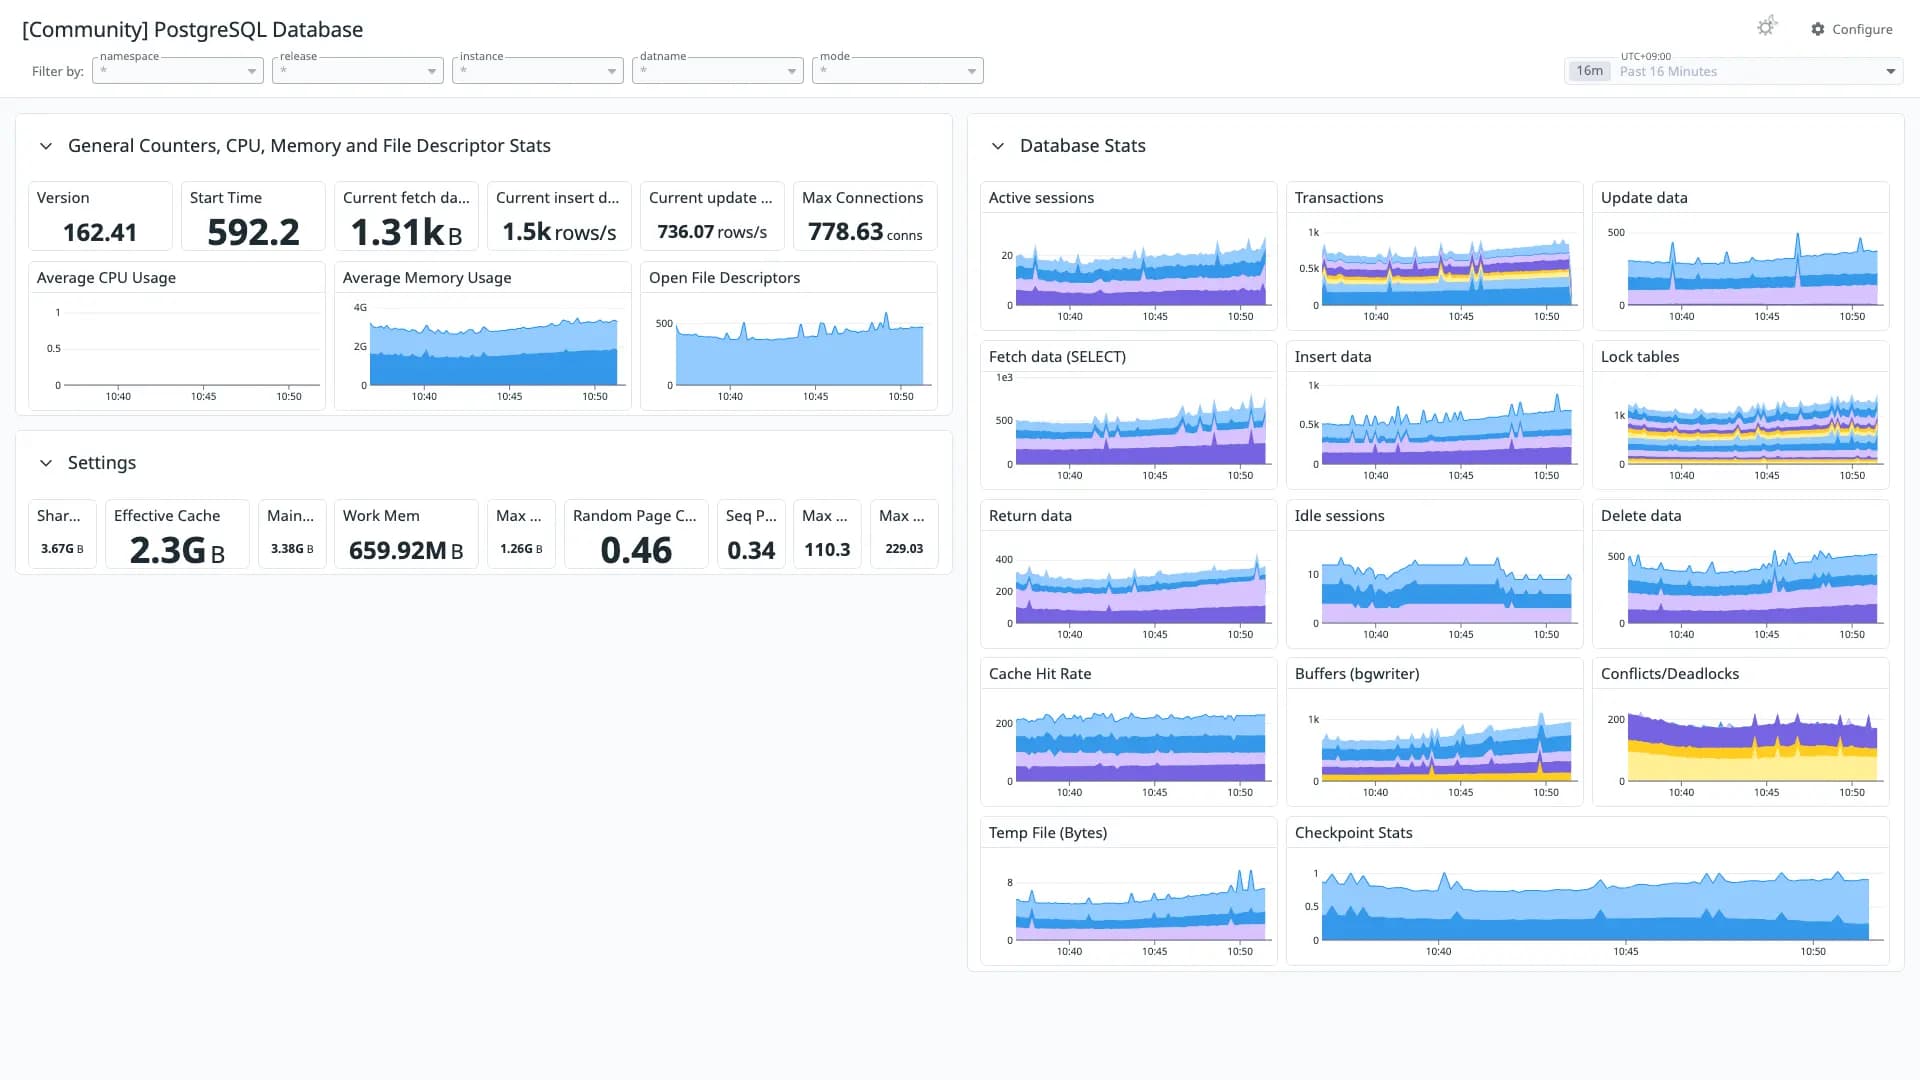Collapse the Database Stats section
Screen dimensions: 1920x1080
[998, 146]
